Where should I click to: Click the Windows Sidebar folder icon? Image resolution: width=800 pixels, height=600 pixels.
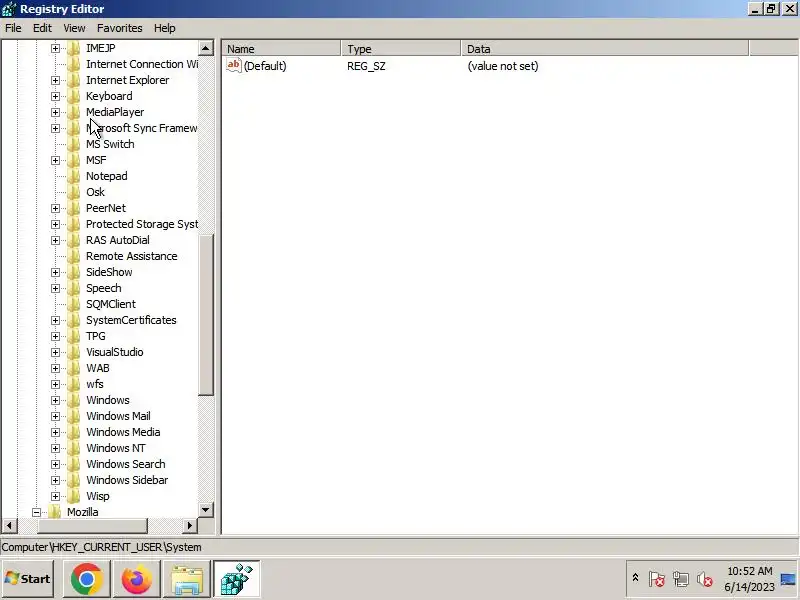pyautogui.click(x=74, y=480)
